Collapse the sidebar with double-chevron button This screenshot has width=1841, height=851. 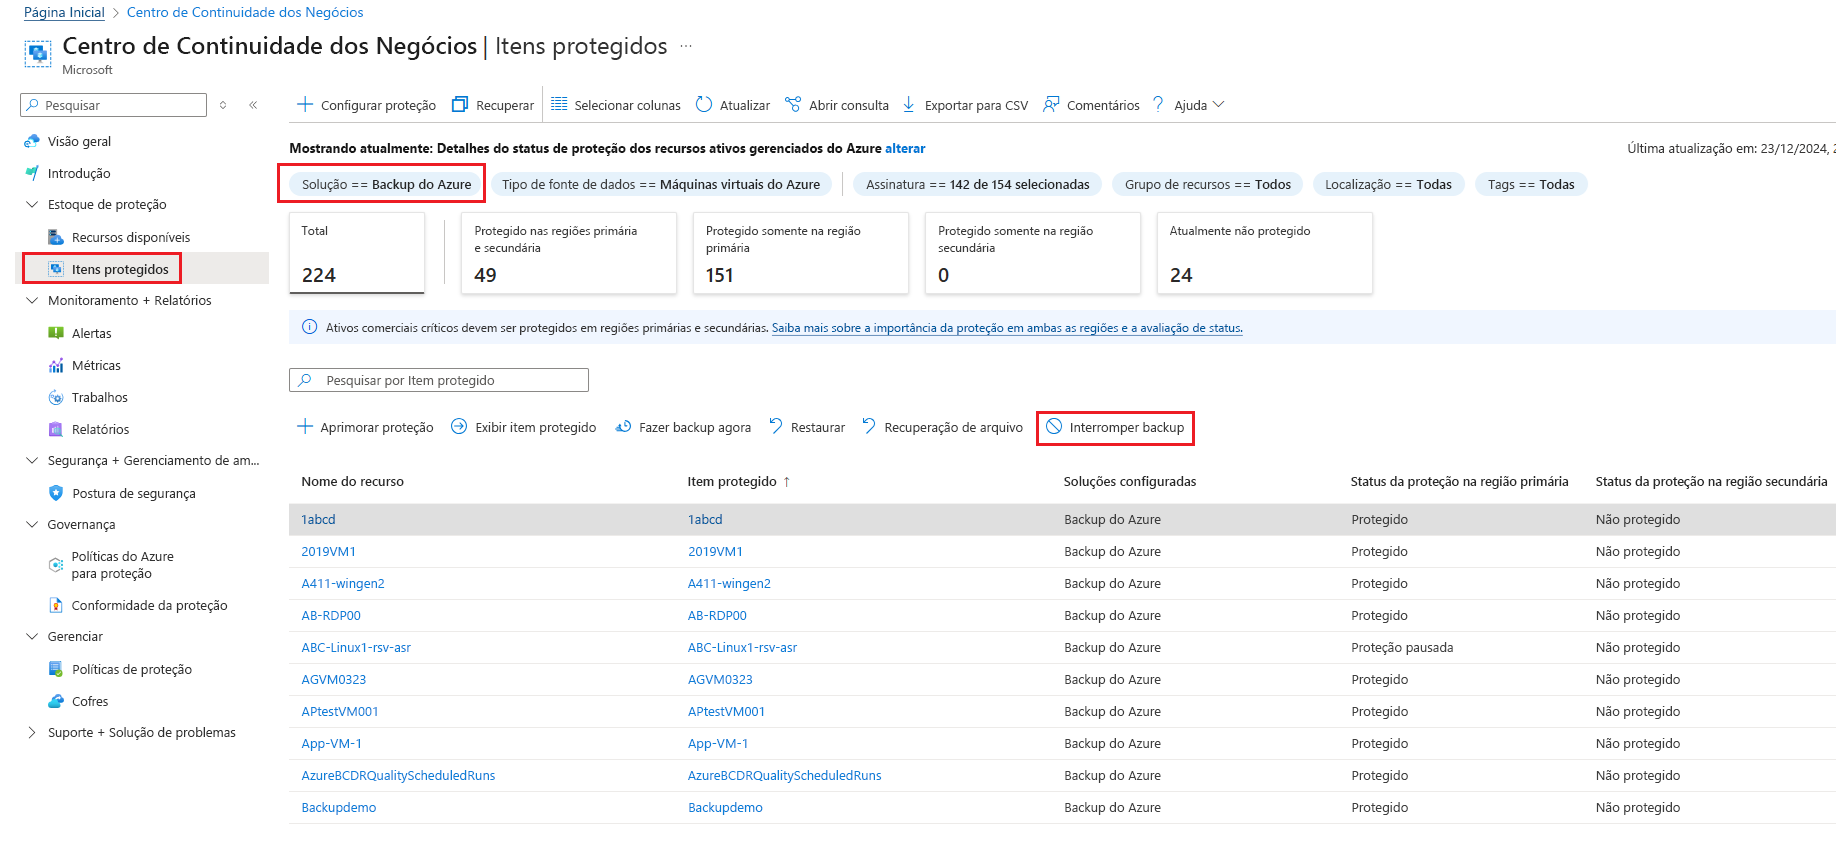click(253, 105)
